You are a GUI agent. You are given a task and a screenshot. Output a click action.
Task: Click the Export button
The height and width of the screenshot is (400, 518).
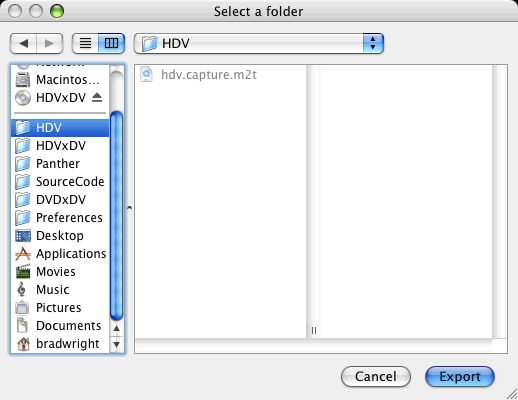(460, 377)
